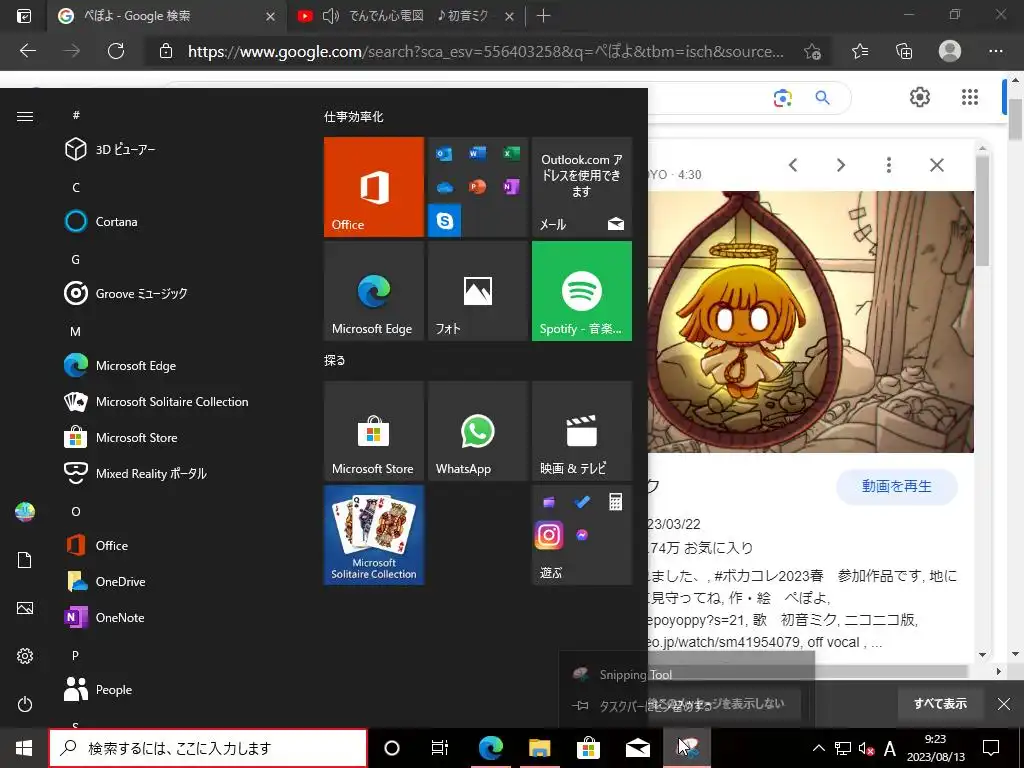Image resolution: width=1024 pixels, height=768 pixels.
Task: Open the calculator icon in 遊ぶ tile
Action: (x=615, y=502)
